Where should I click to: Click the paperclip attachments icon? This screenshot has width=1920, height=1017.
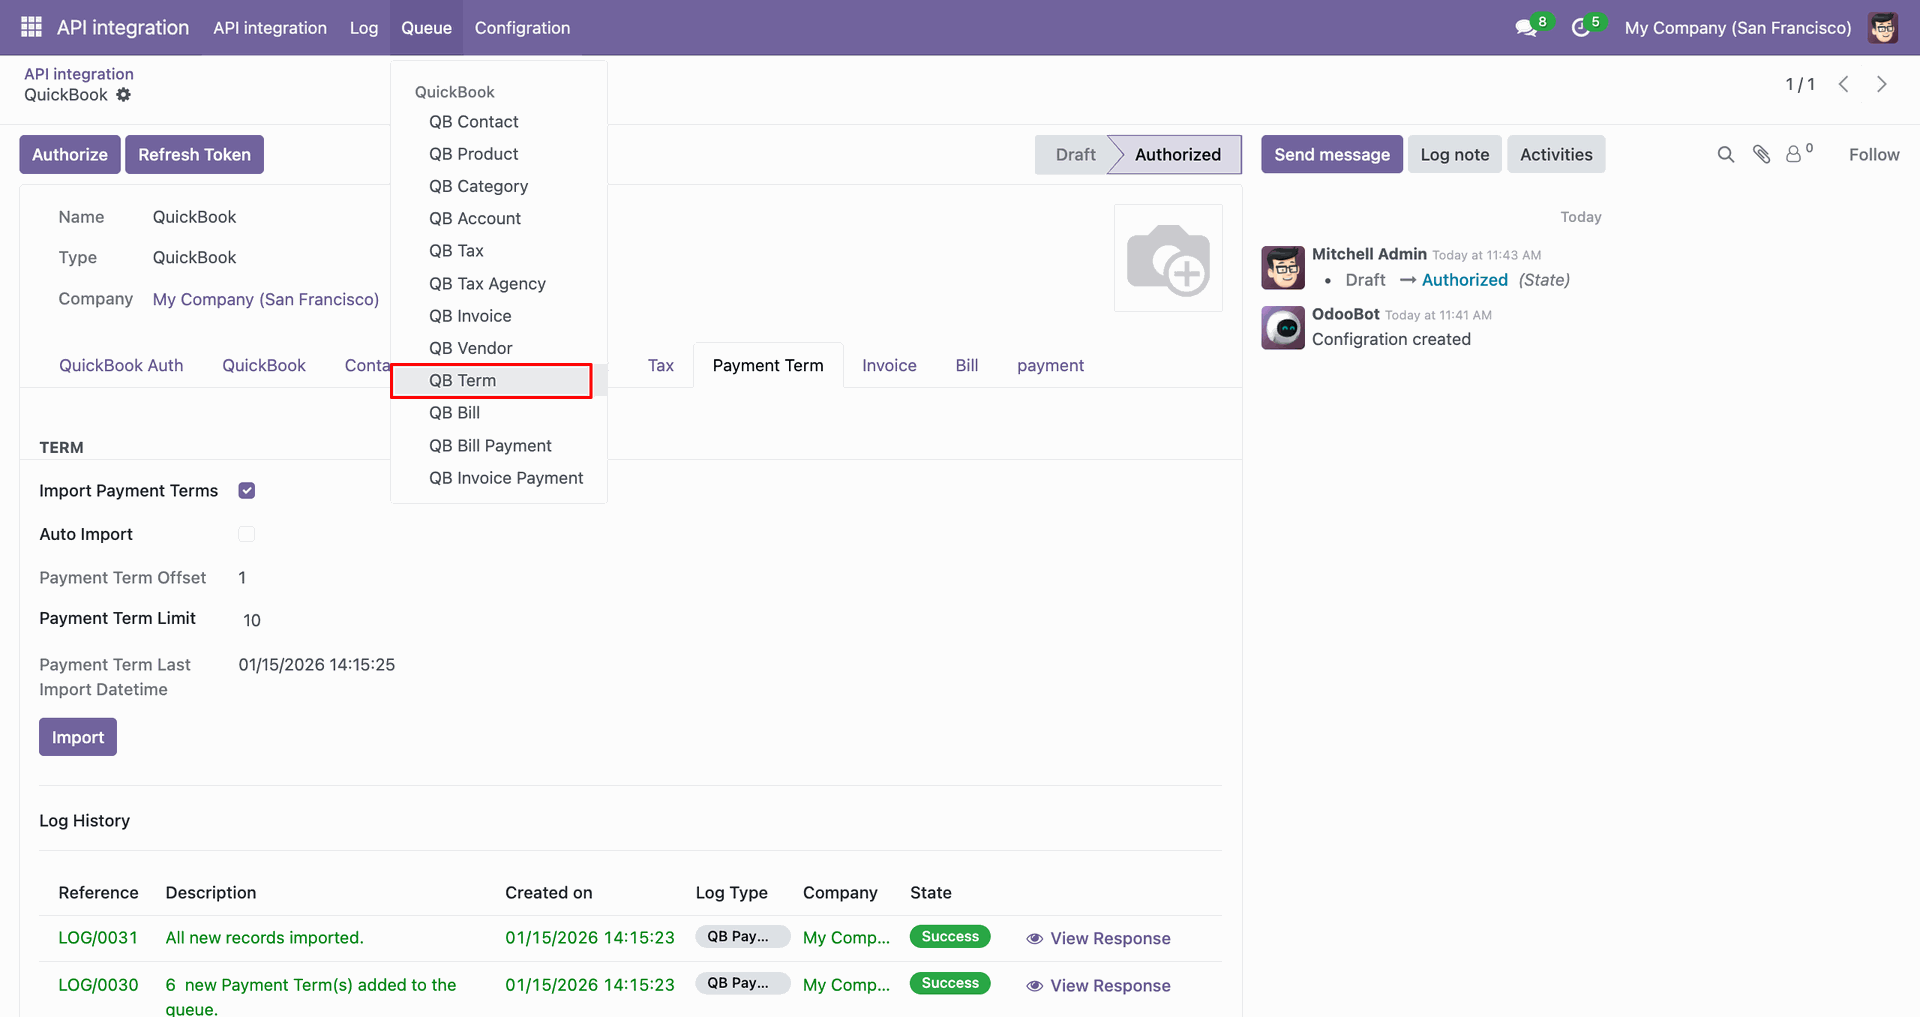point(1762,154)
